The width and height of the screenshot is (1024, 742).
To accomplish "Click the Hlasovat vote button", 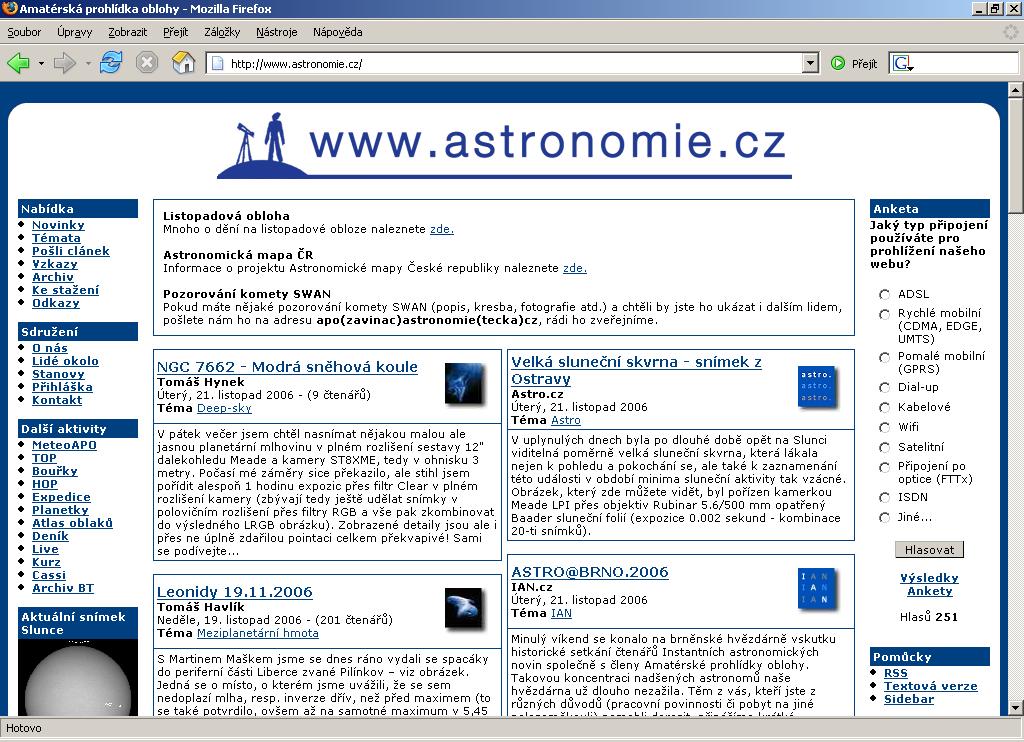I will pyautogui.click(x=929, y=550).
